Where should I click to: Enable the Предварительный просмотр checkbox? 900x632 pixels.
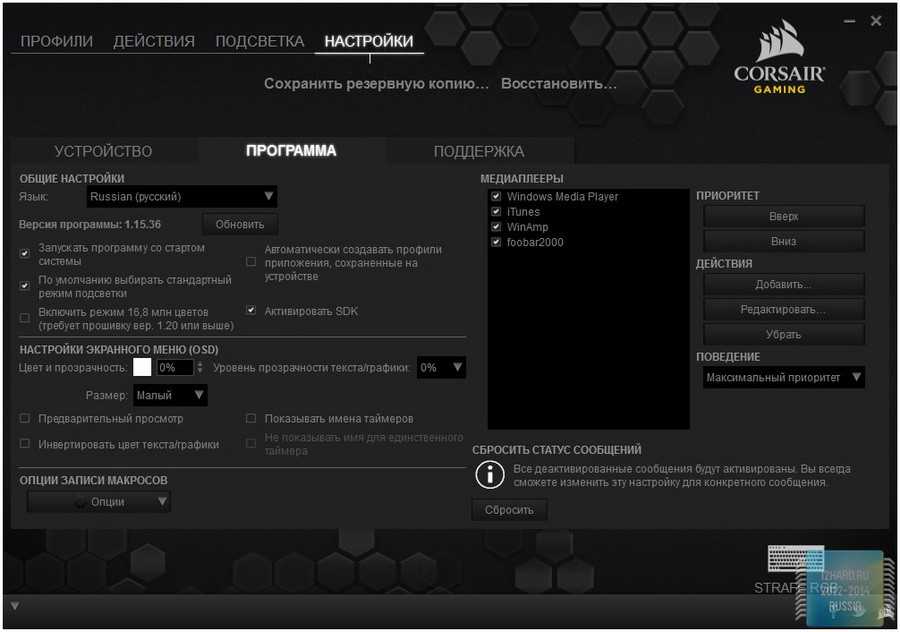pyautogui.click(x=25, y=419)
